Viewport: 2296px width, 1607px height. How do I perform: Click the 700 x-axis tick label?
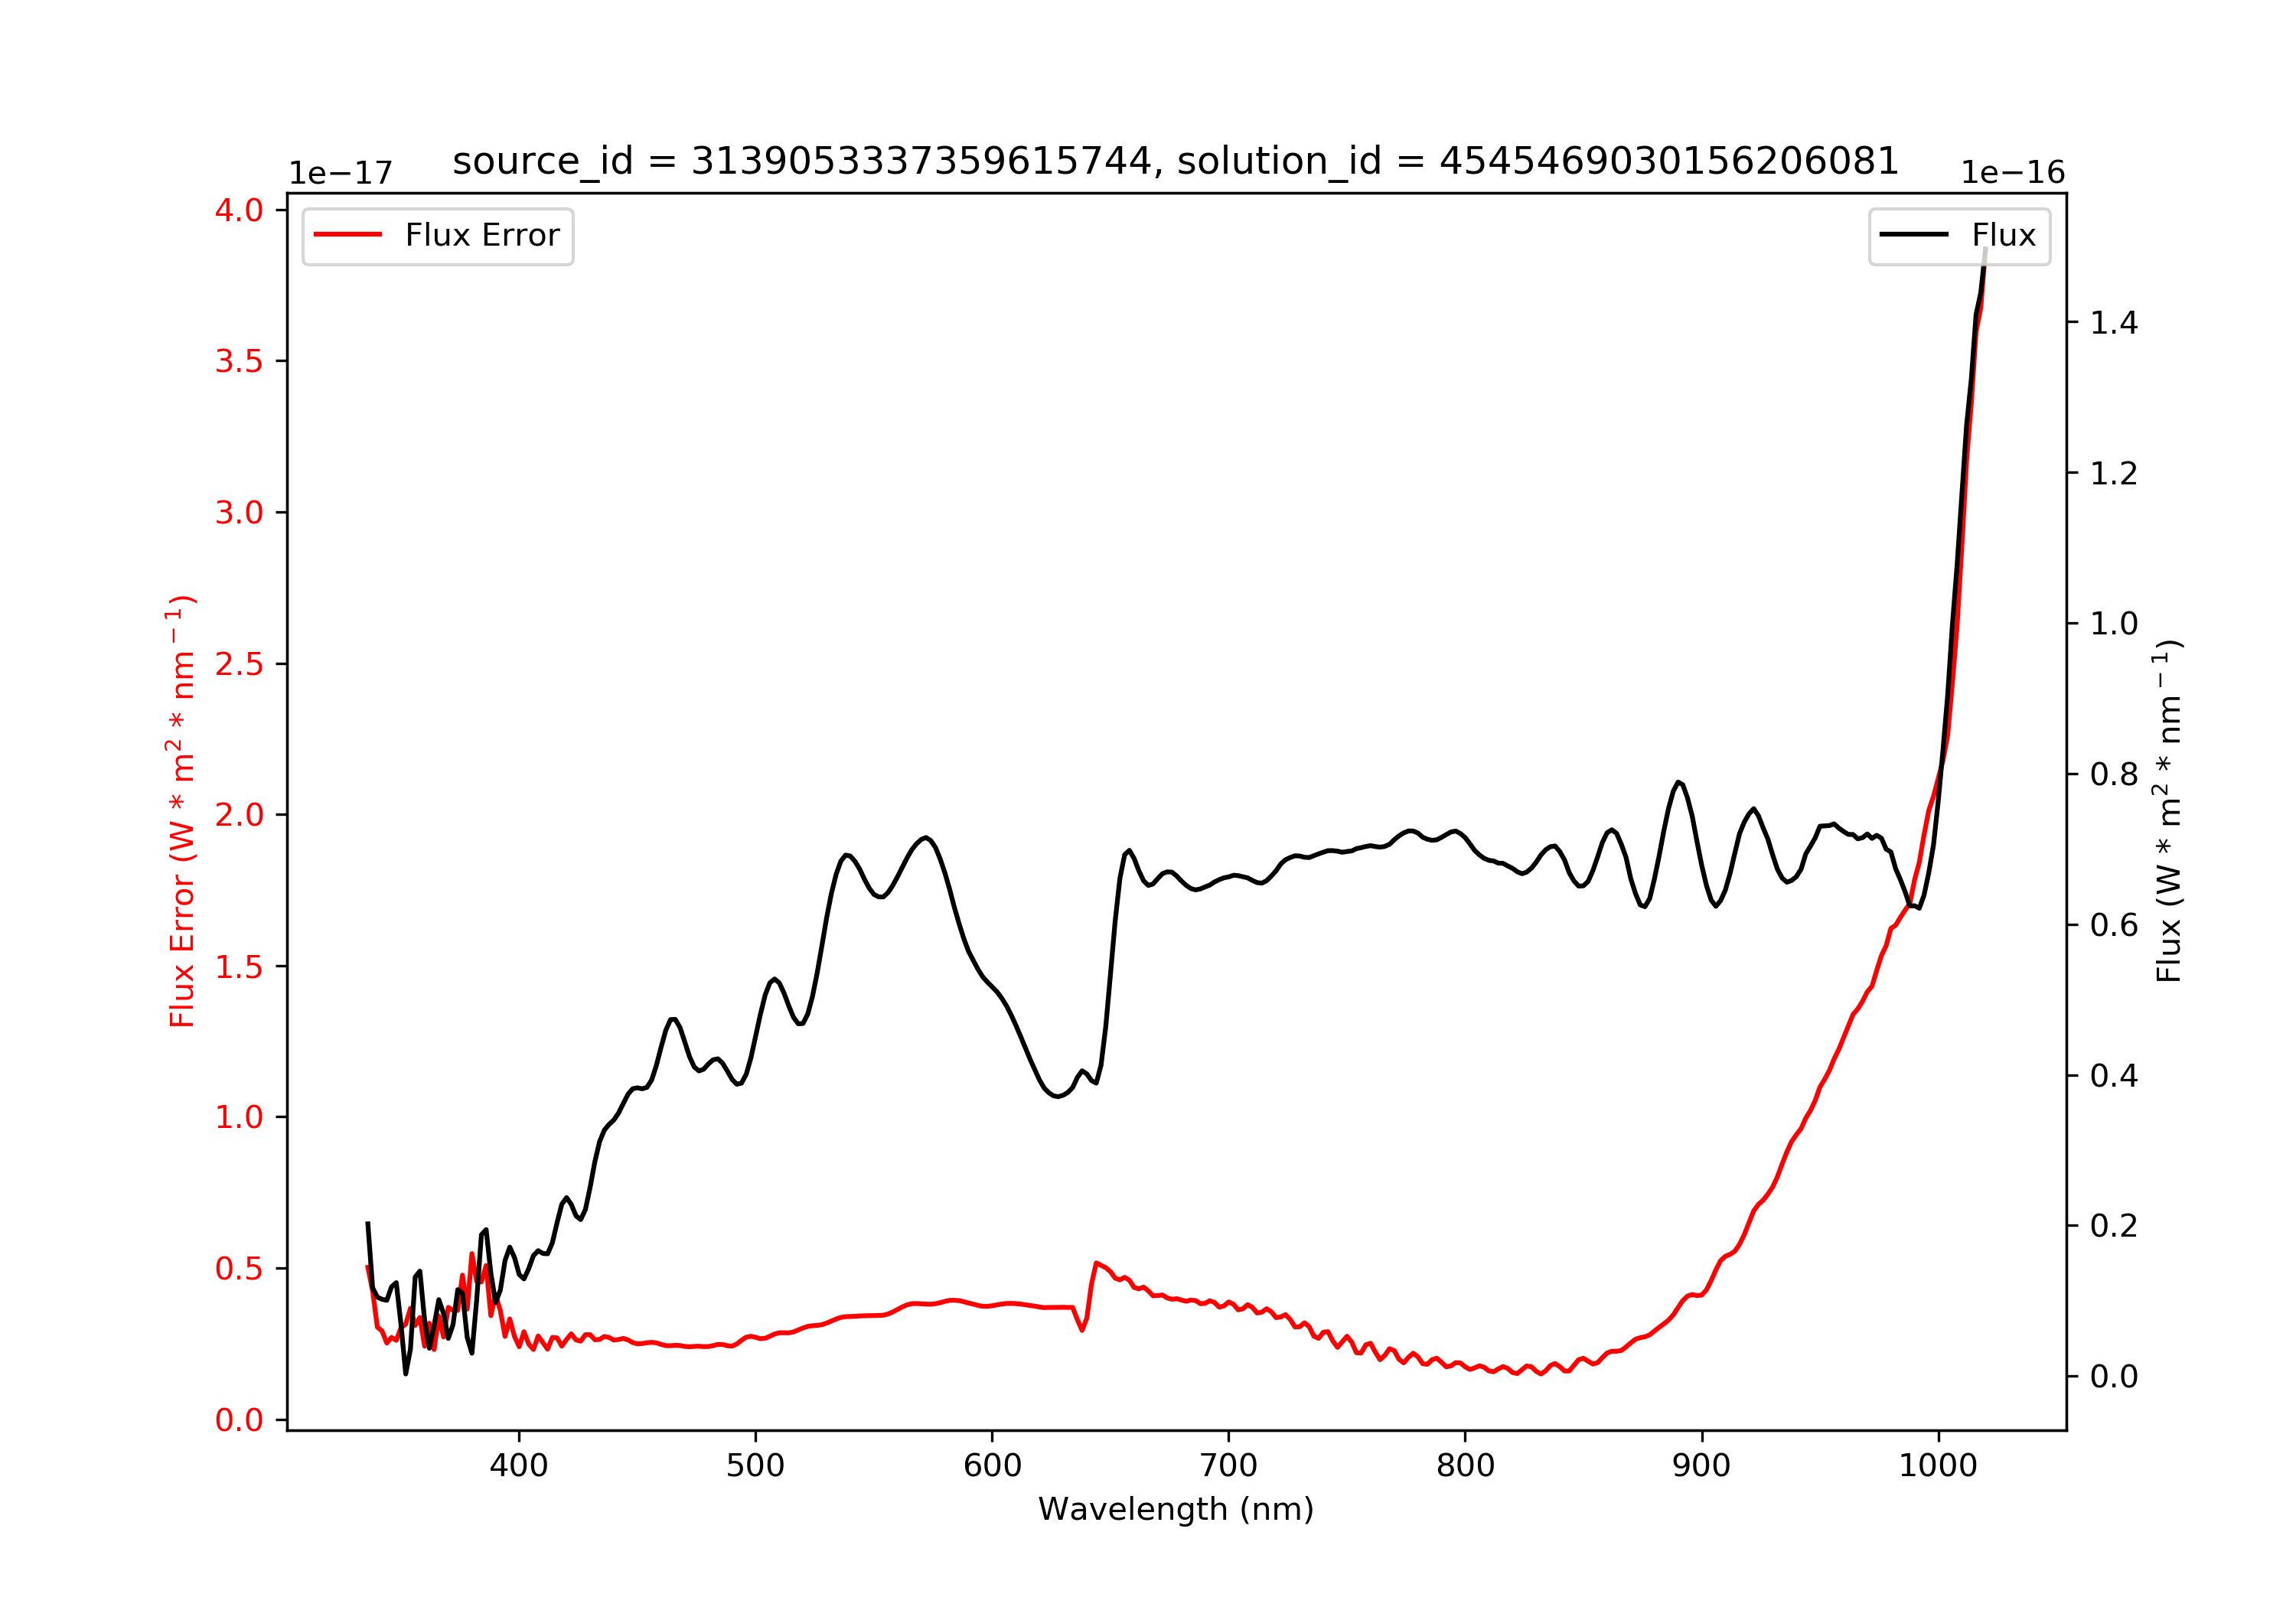coord(1229,1466)
